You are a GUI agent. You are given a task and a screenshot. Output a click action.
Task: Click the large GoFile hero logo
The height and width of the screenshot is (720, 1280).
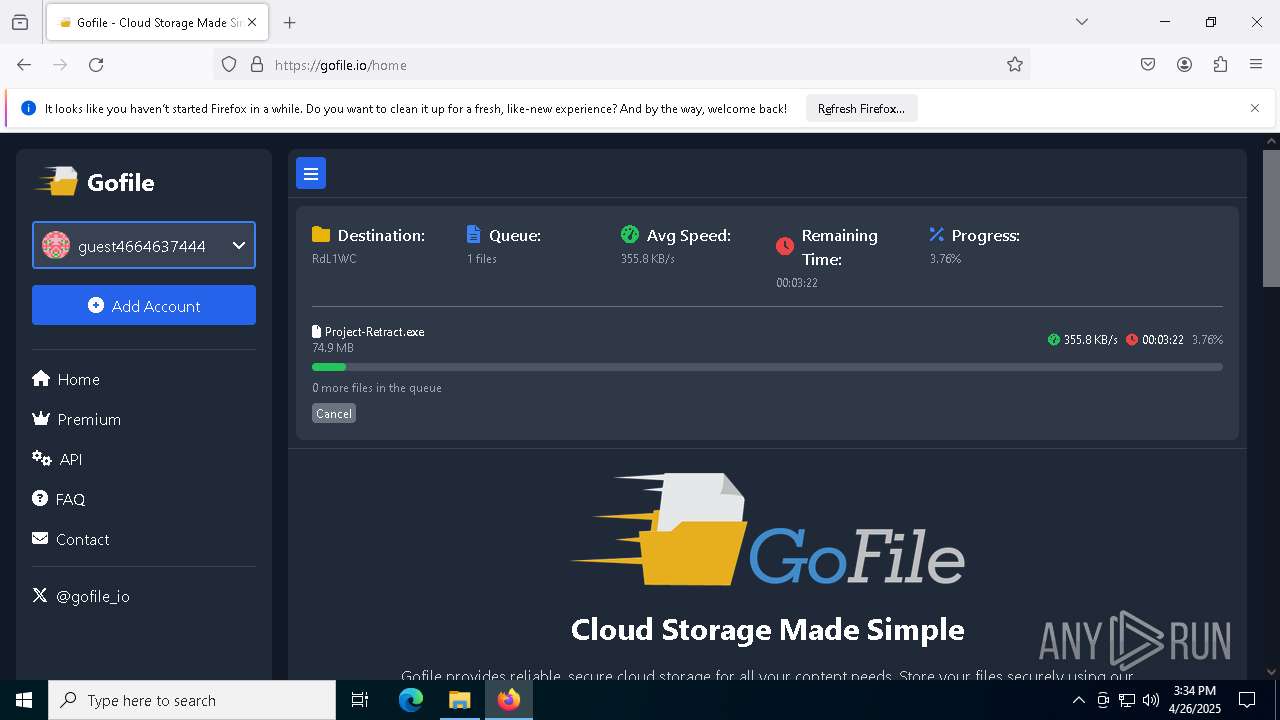point(767,530)
